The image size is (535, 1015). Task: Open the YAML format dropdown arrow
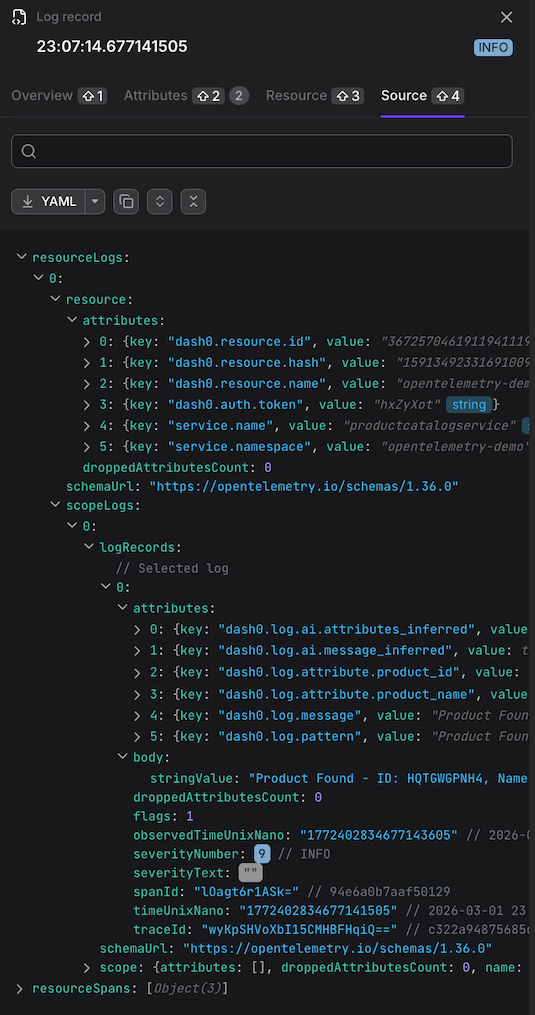95,201
